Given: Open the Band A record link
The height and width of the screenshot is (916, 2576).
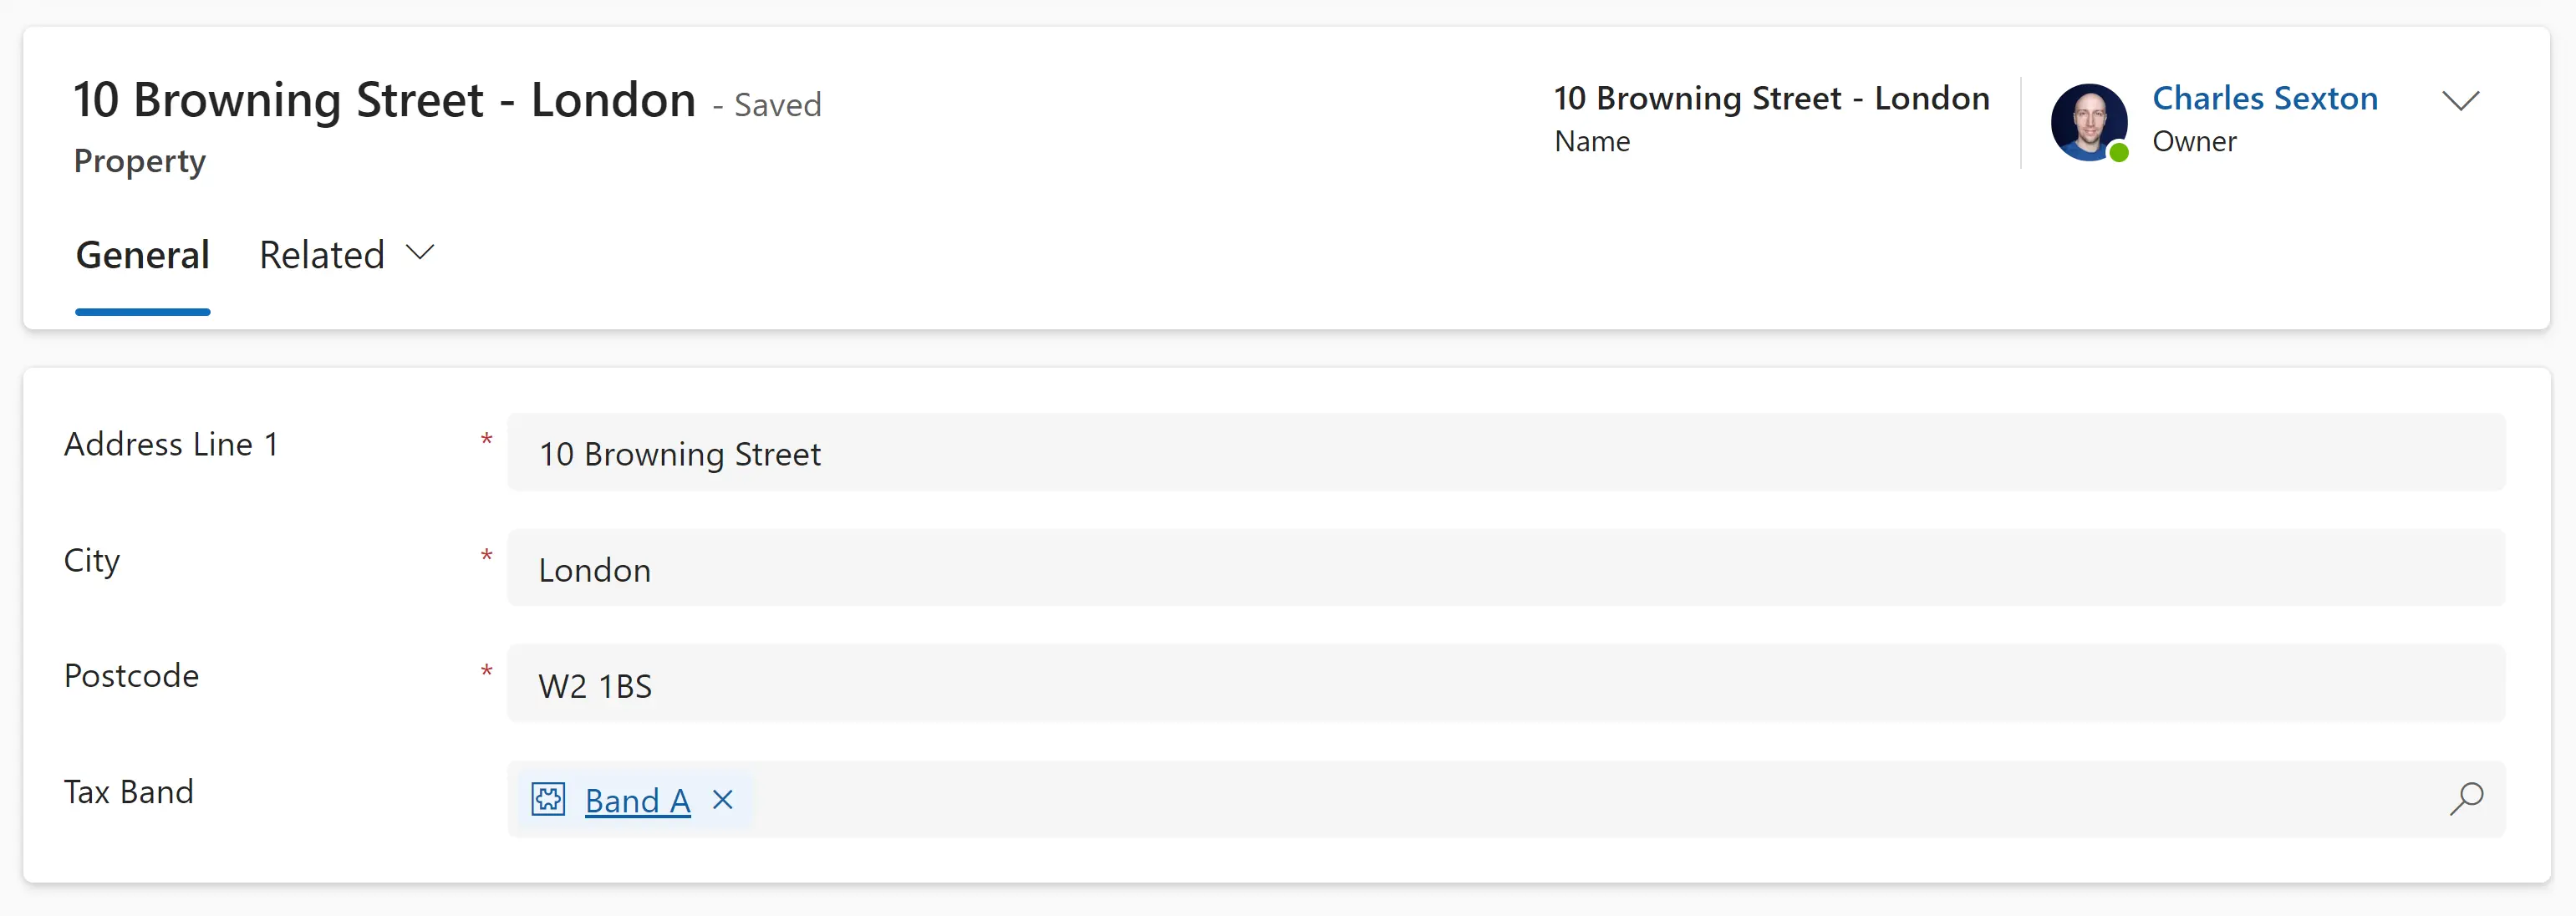Looking at the screenshot, I should click(x=637, y=800).
